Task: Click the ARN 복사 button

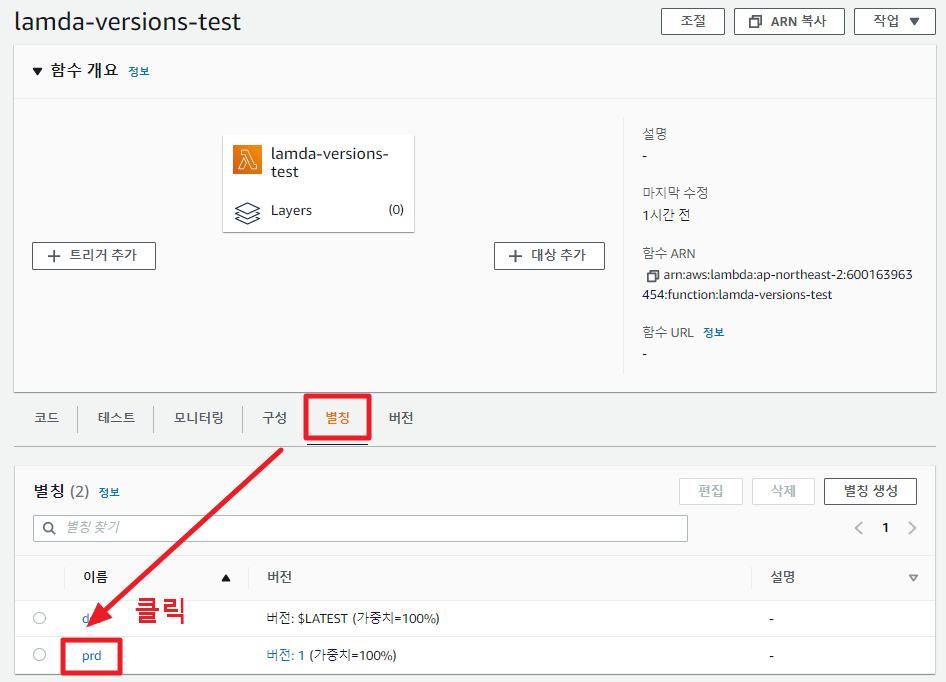Action: point(789,22)
